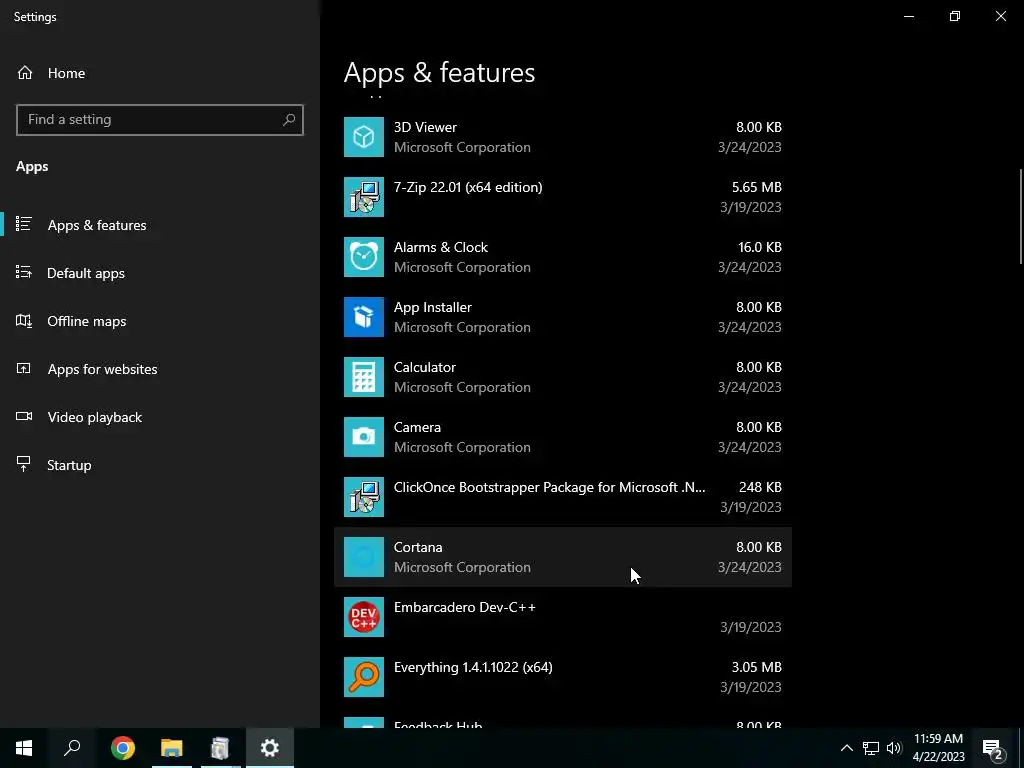1024x768 pixels.
Task: Click the Apps & features sidebar icon
Action: (24, 224)
